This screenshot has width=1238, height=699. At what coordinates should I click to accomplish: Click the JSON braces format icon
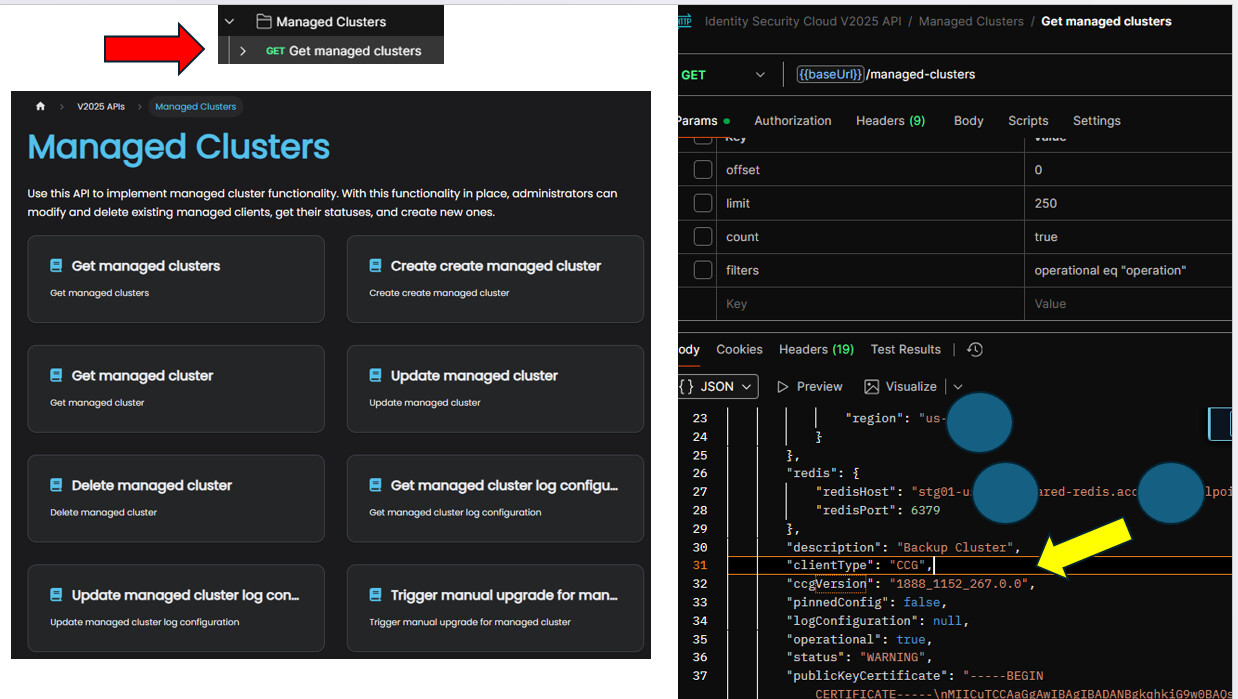(686, 386)
